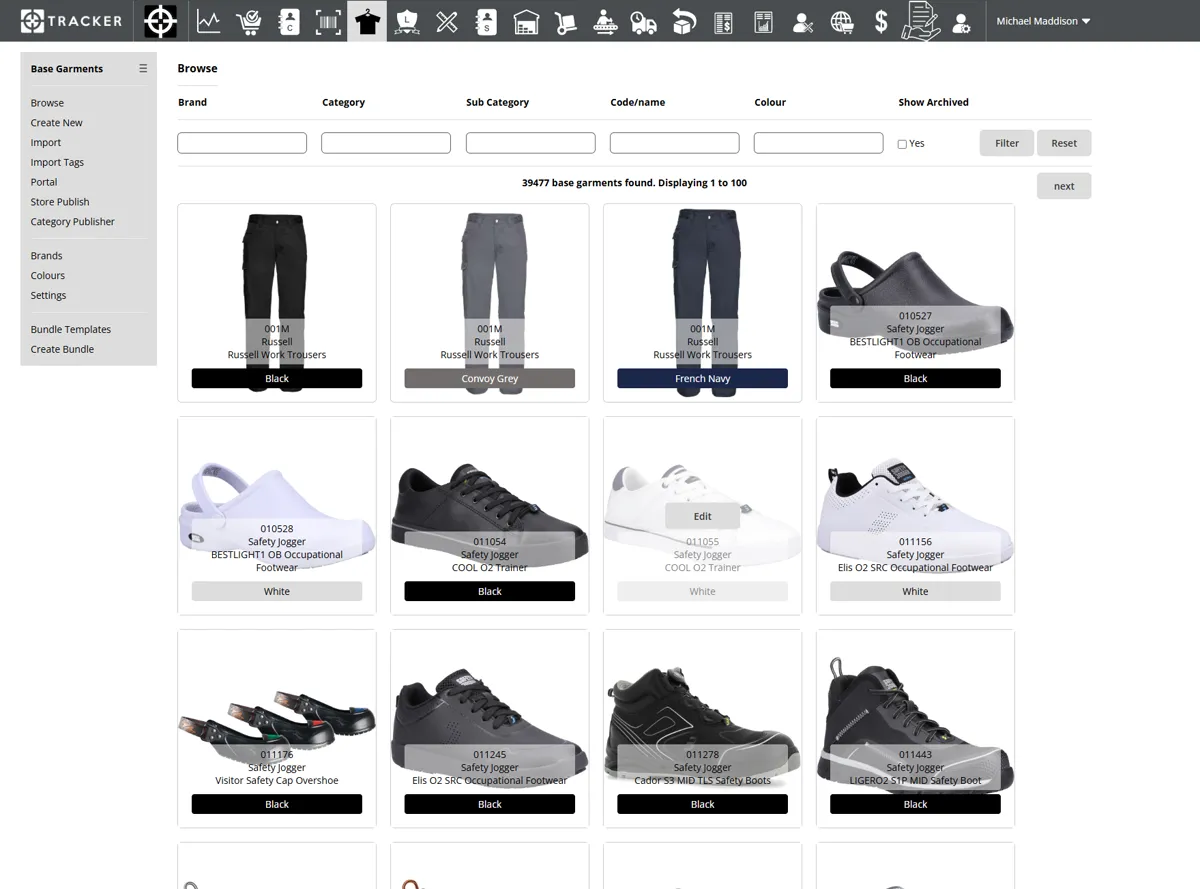This screenshot has width=1200, height=889.
Task: Open the user settings gear icon
Action: (x=961, y=22)
